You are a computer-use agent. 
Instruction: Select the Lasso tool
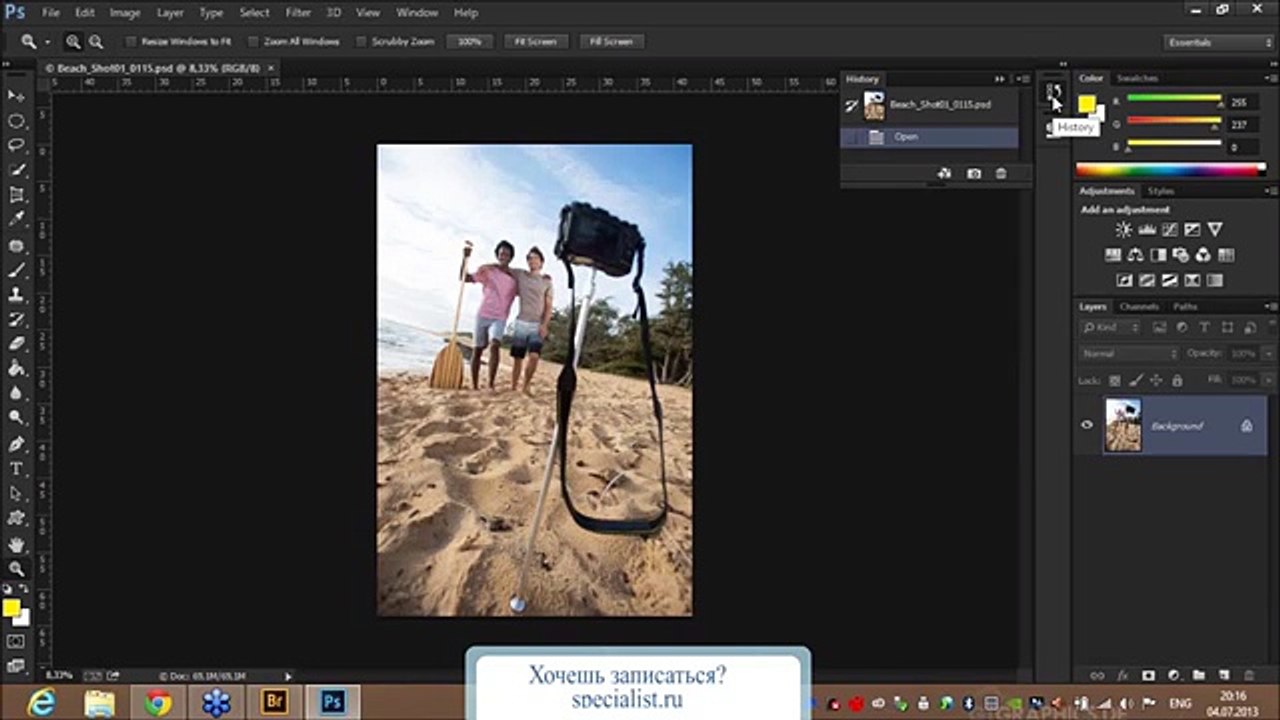click(x=16, y=146)
